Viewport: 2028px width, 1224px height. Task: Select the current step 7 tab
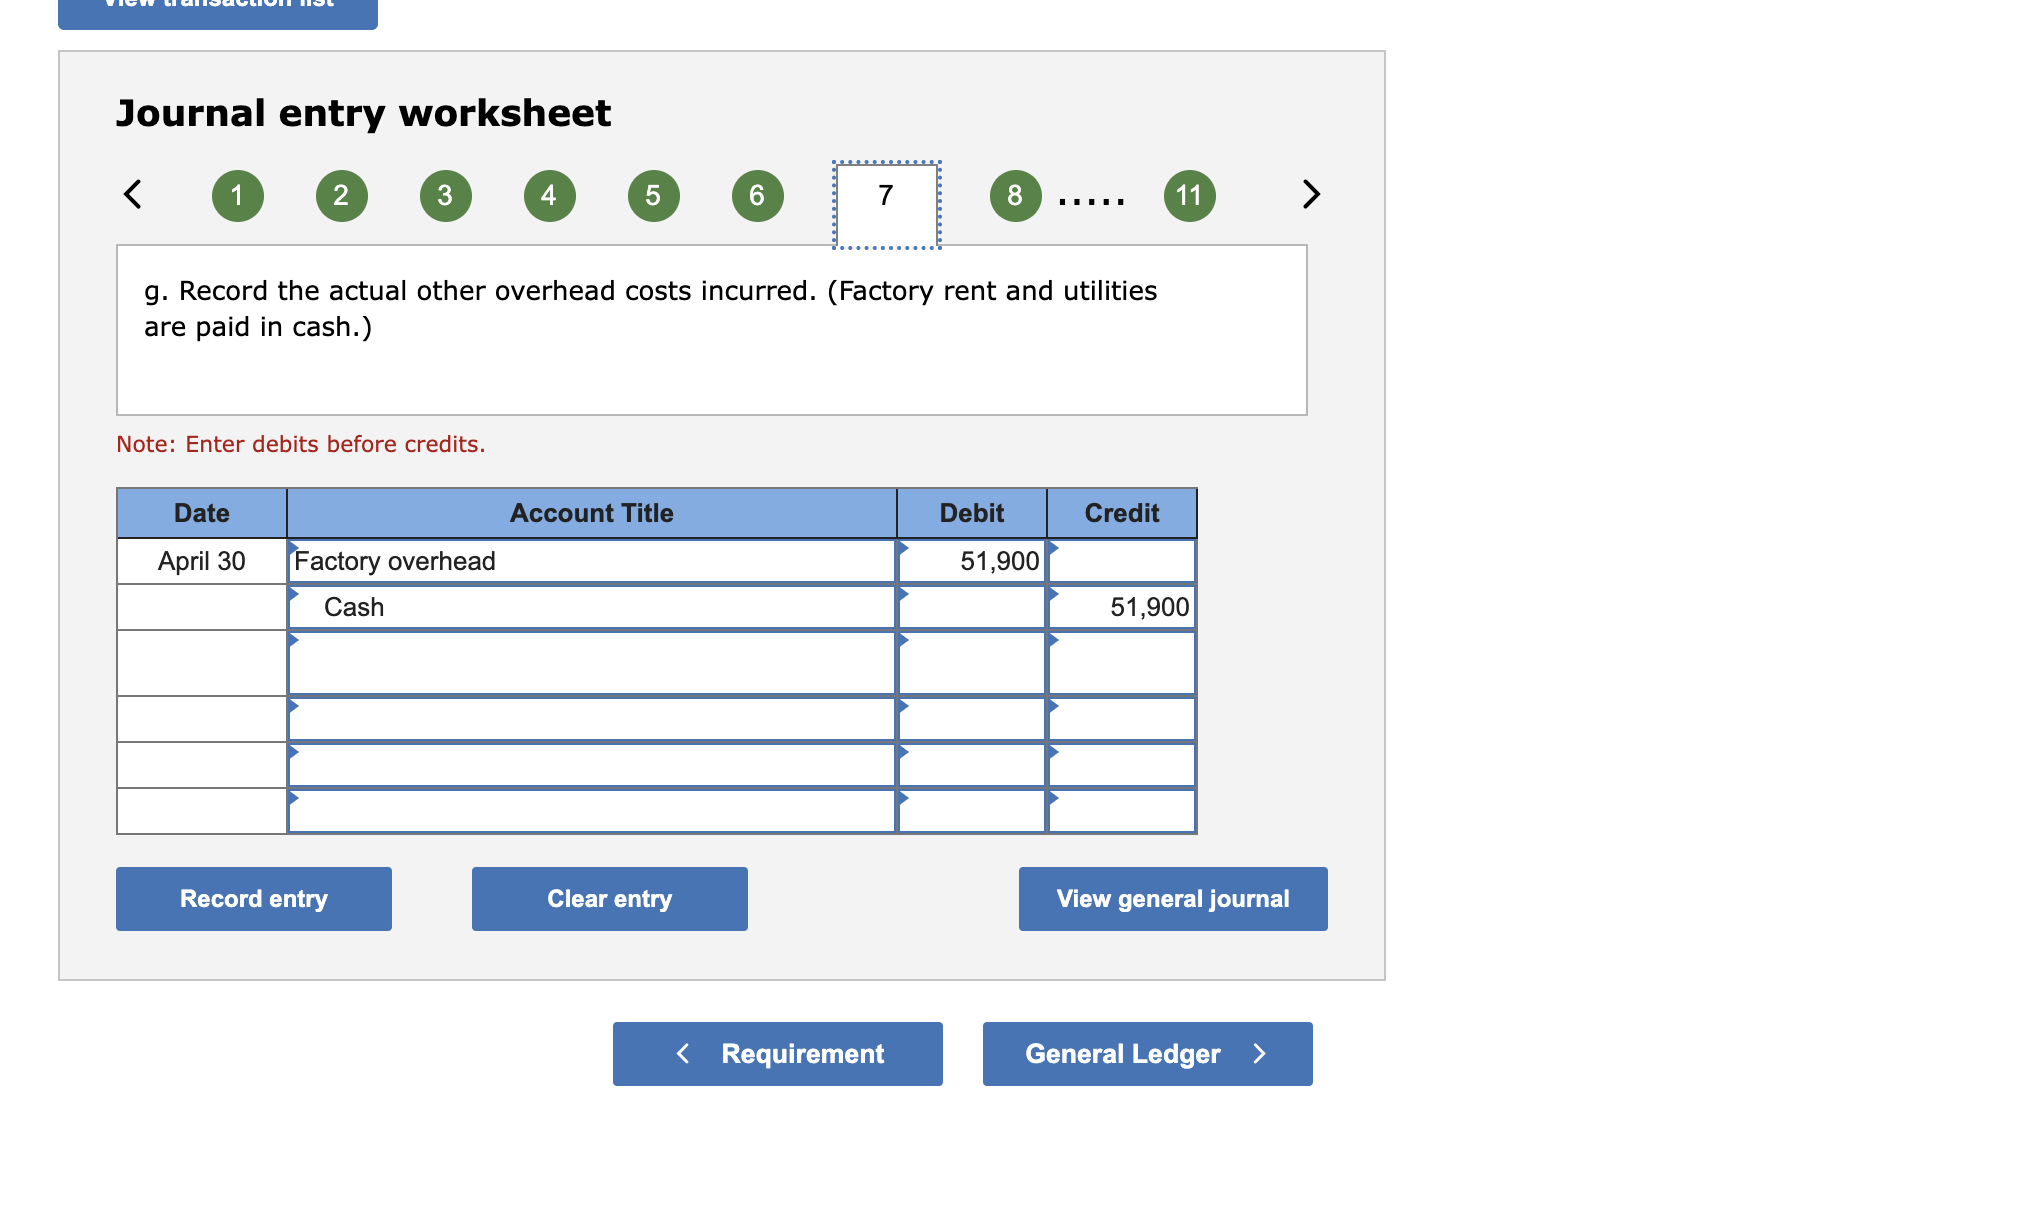point(884,197)
